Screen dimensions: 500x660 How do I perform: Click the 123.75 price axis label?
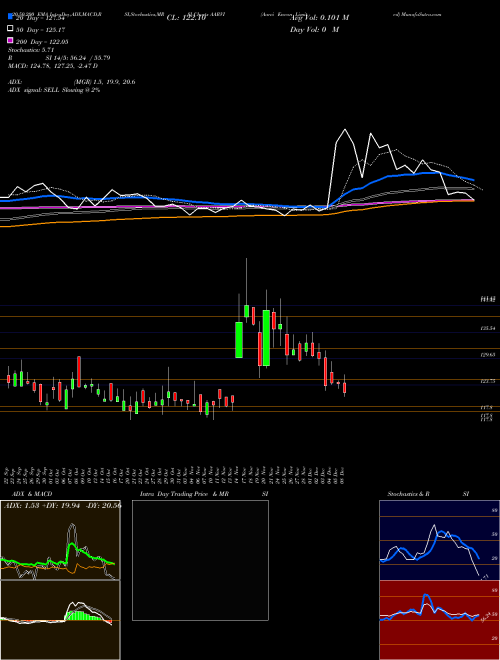[x=488, y=381]
